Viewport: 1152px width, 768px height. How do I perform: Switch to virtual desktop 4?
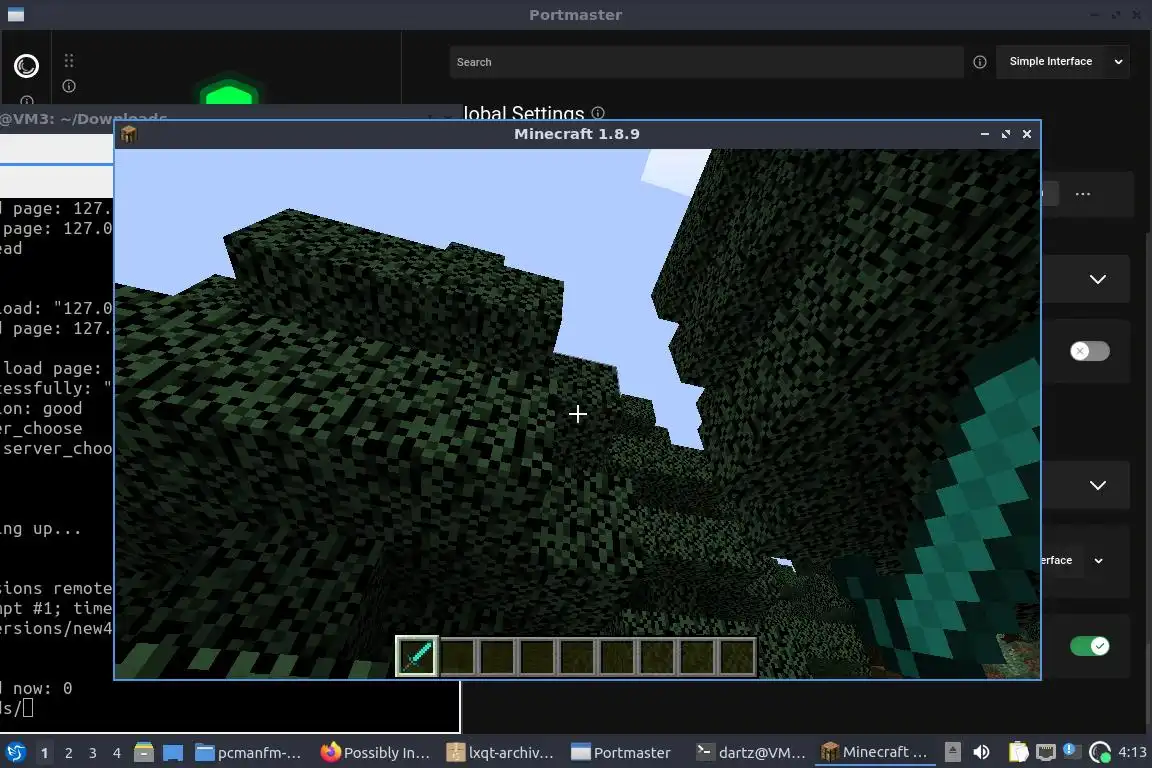pos(117,753)
